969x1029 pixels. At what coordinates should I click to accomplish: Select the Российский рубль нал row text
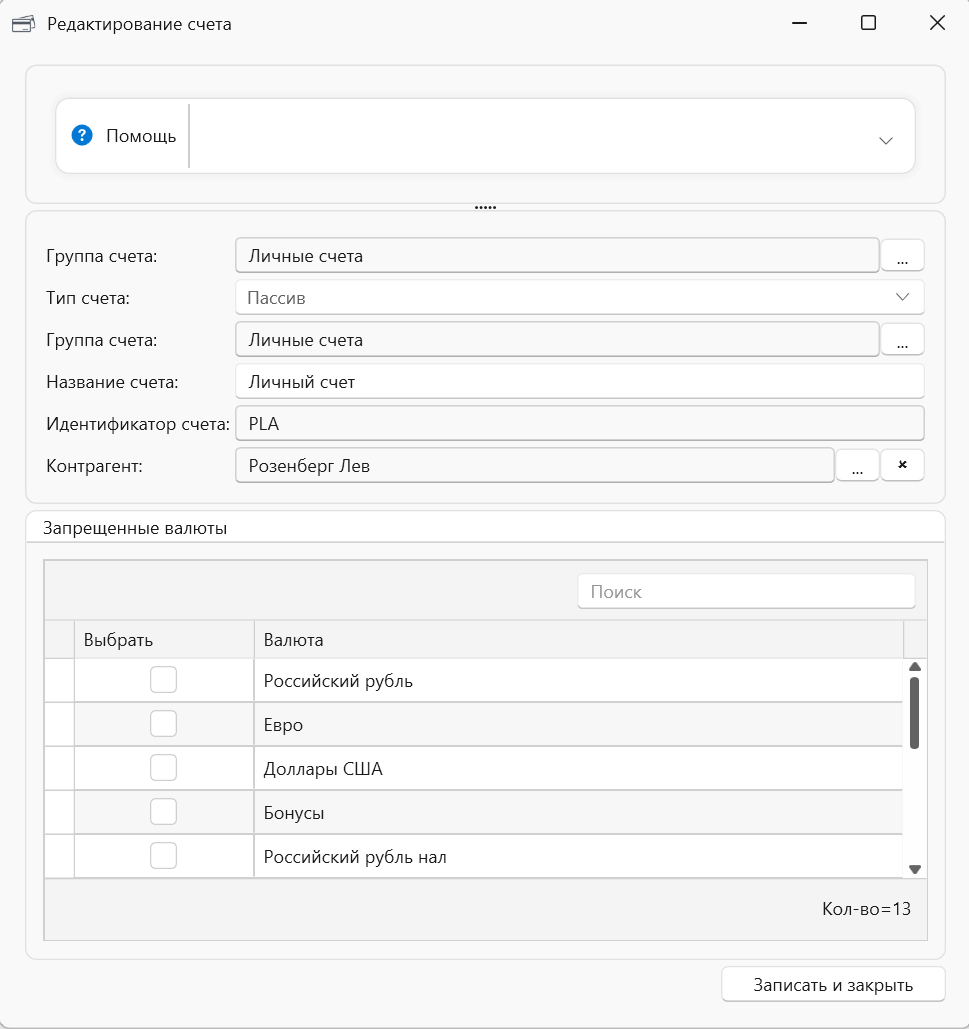[x=355, y=857]
